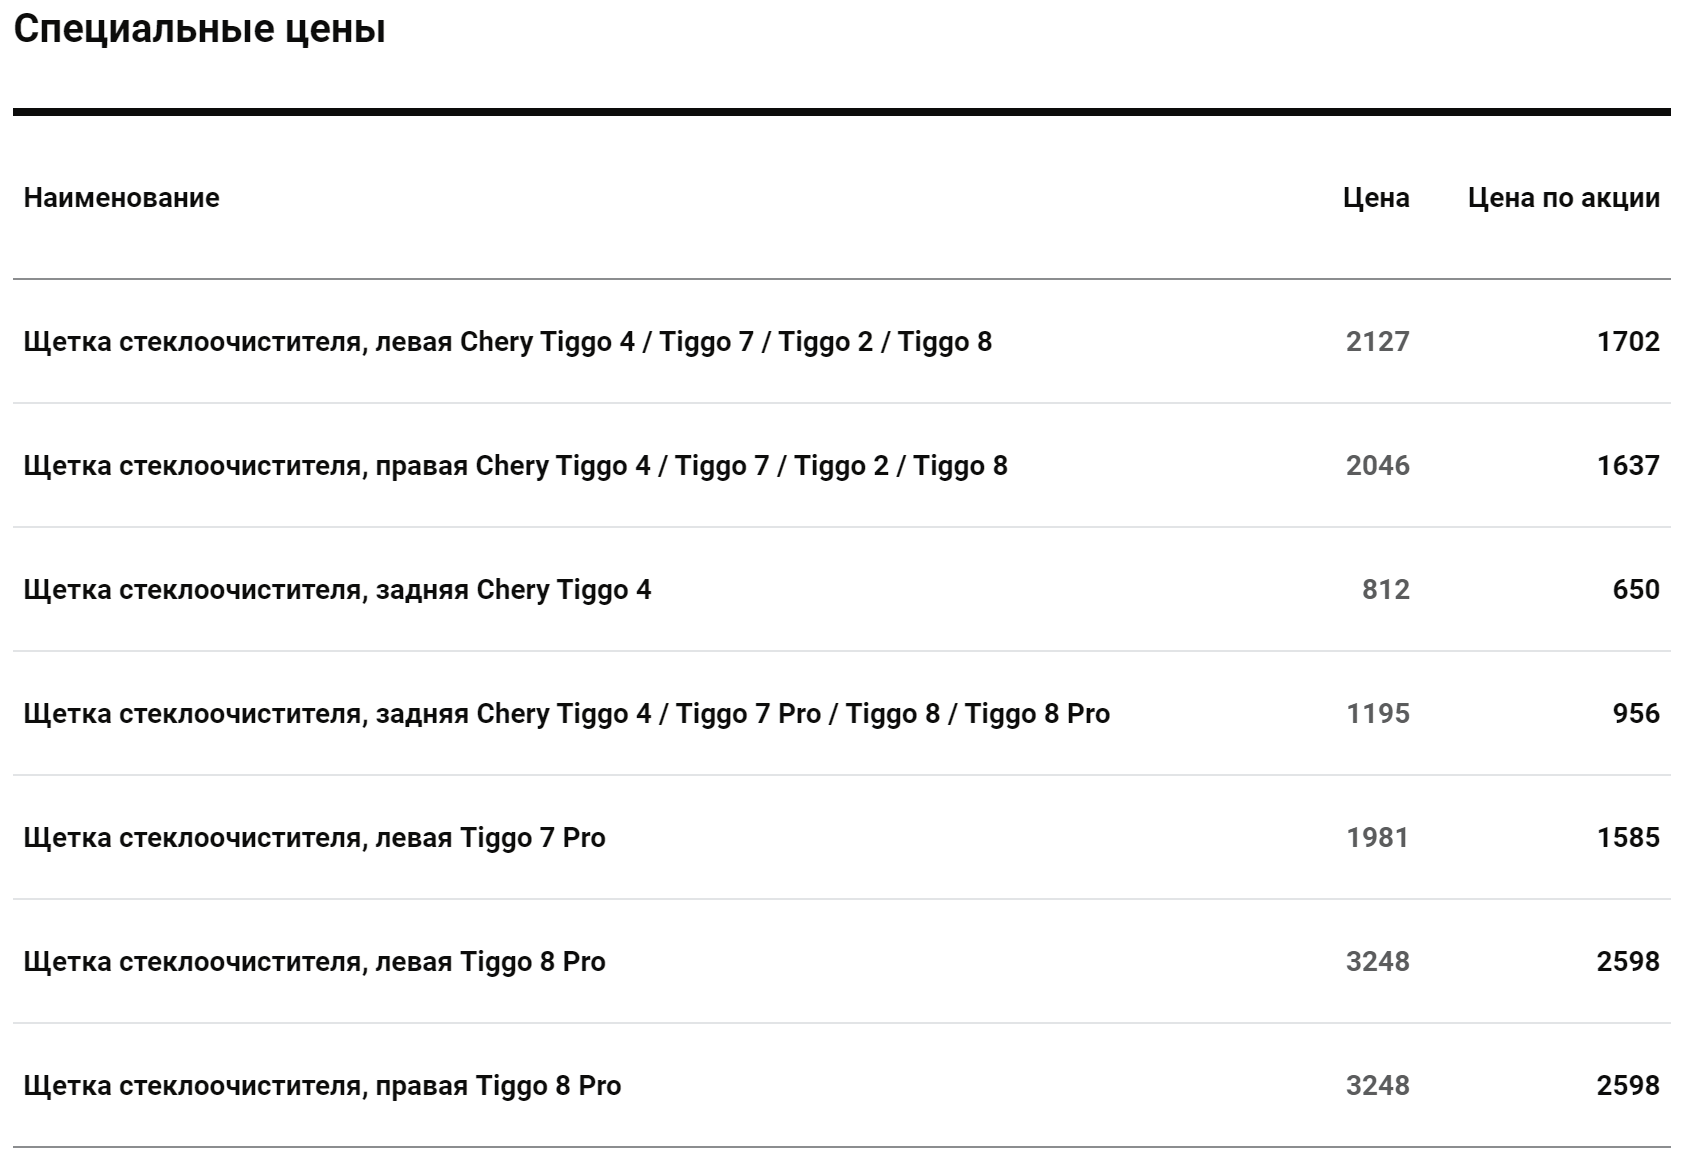Viewport: 1686px width, 1160px height.
Task: Click the 'Цена по акции' column header
Action: (x=1564, y=198)
